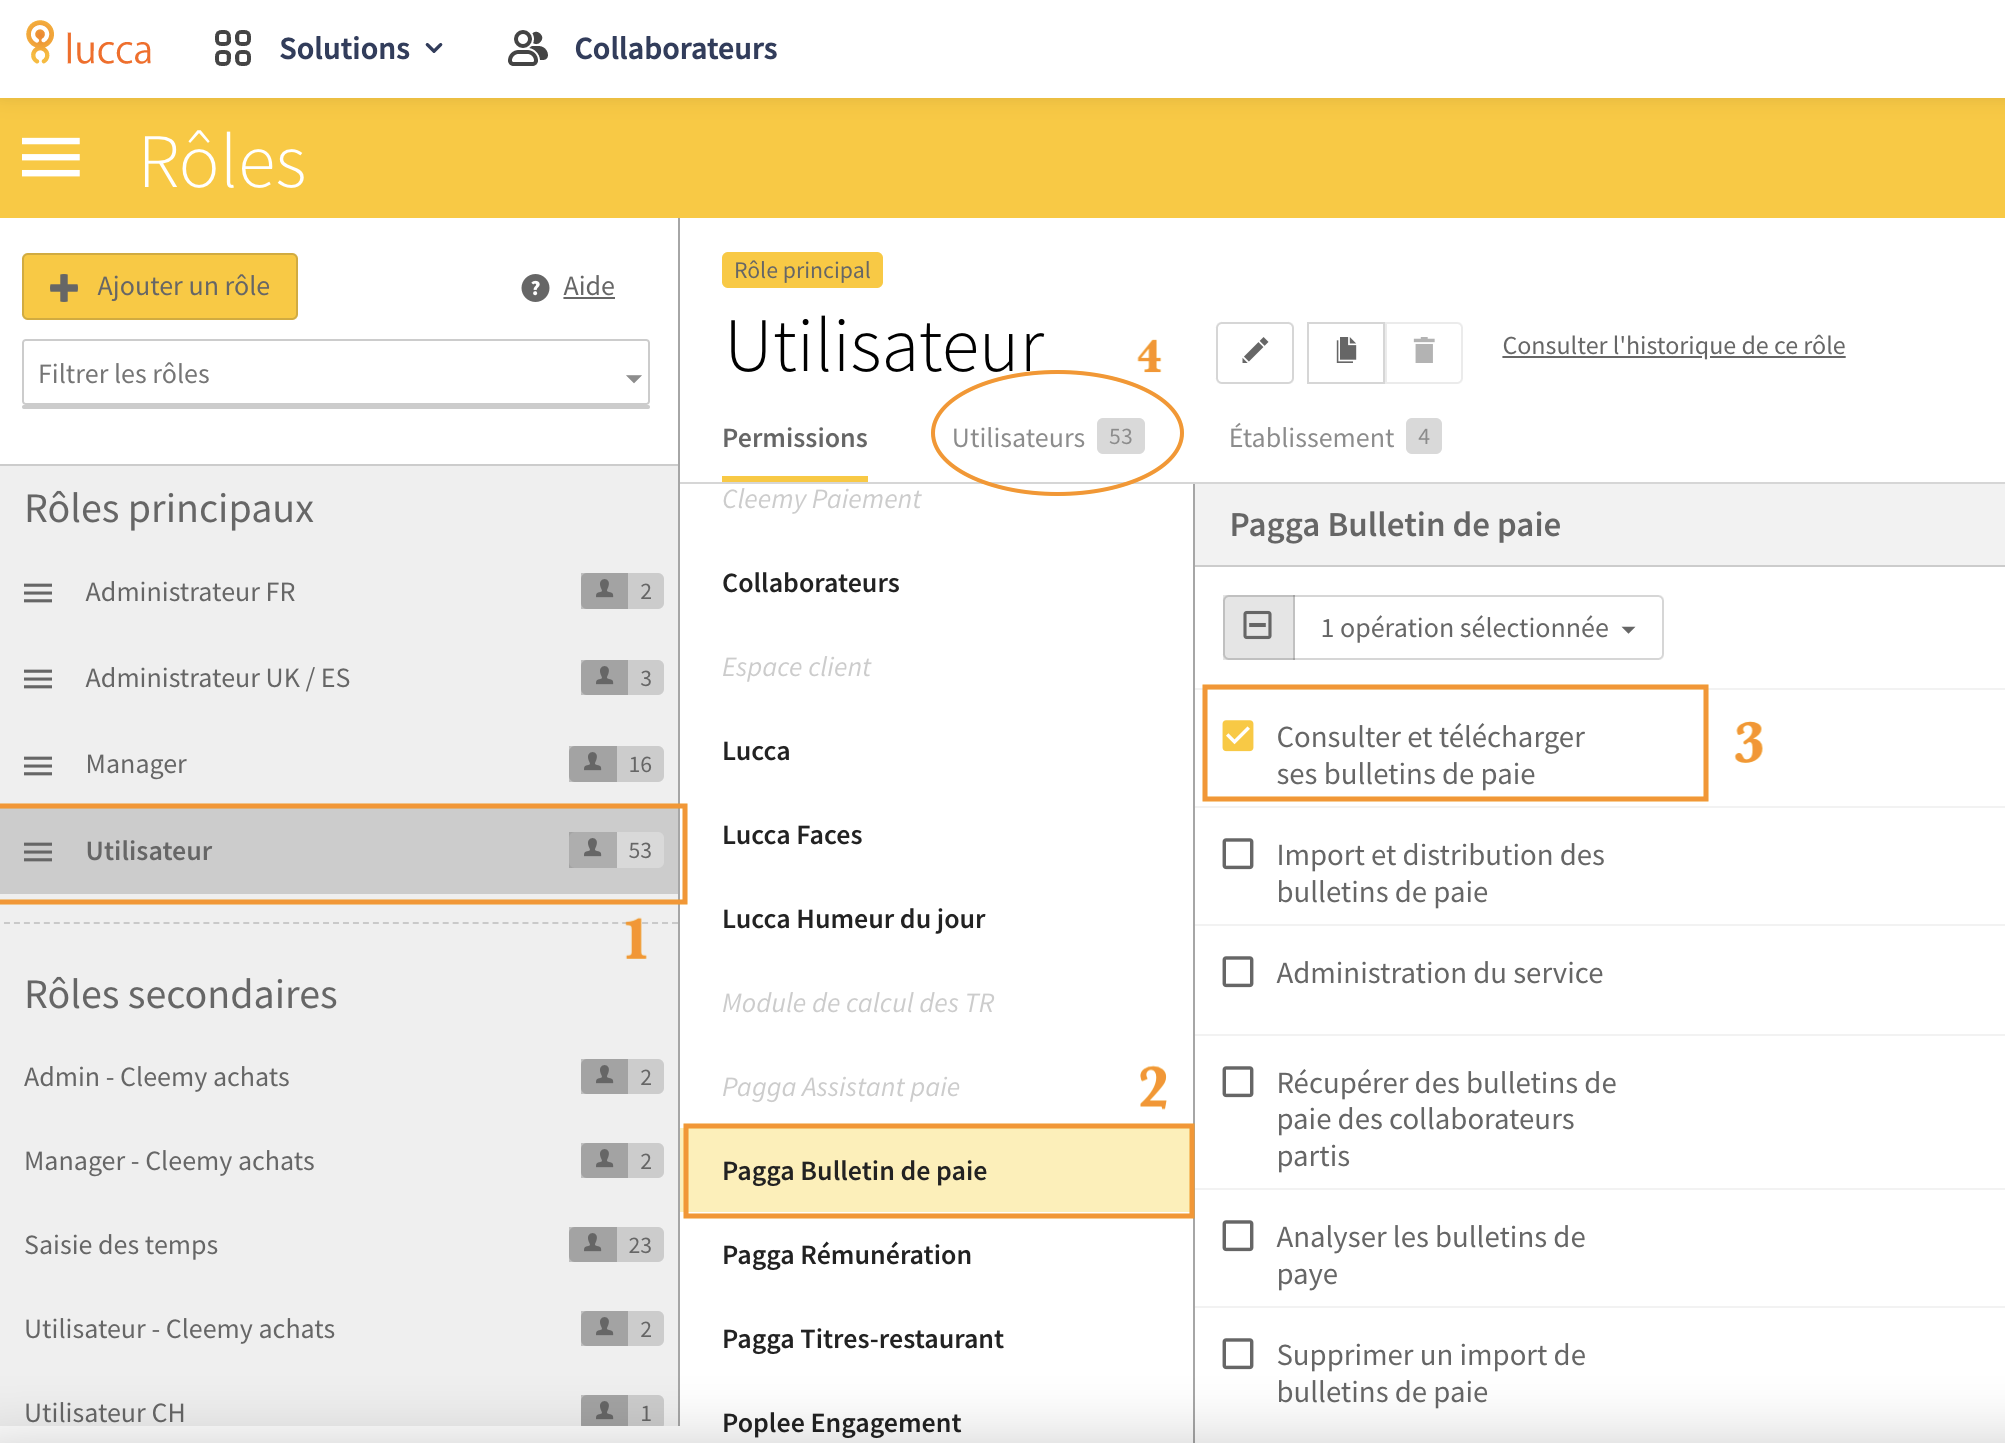Open the 1 opération sélectionnée dropdown

1478,628
